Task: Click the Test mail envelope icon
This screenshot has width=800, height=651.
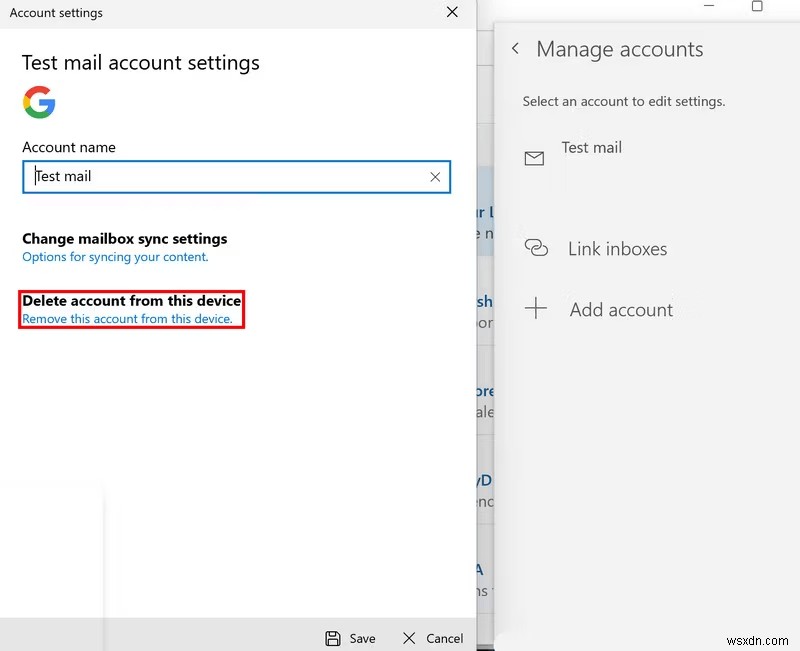Action: coord(536,158)
